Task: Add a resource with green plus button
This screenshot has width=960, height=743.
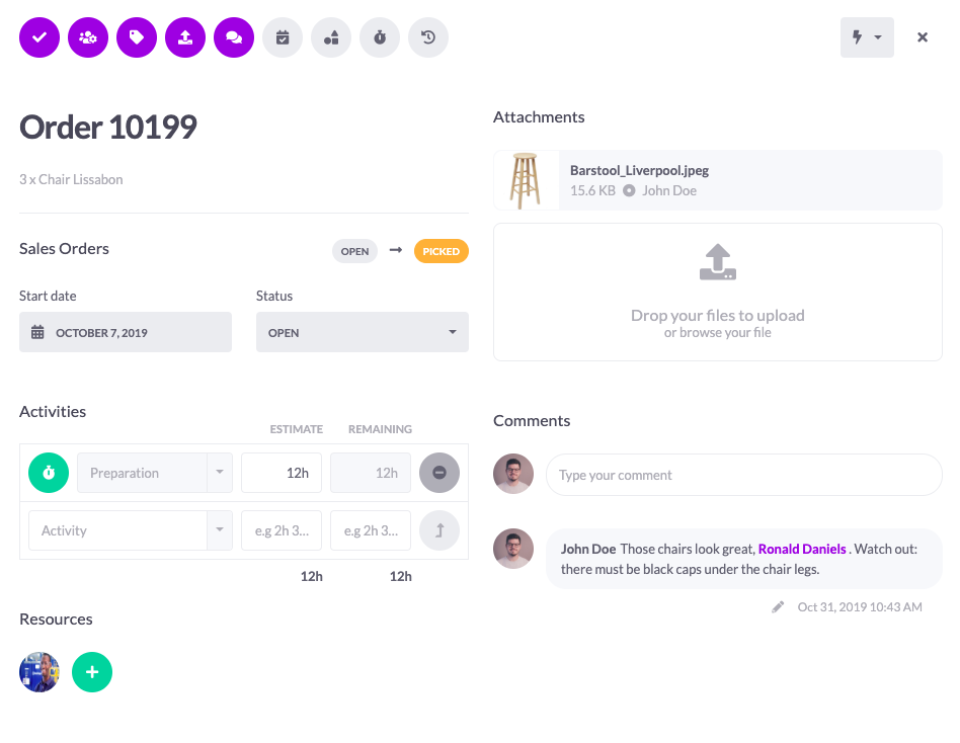Action: [92, 672]
